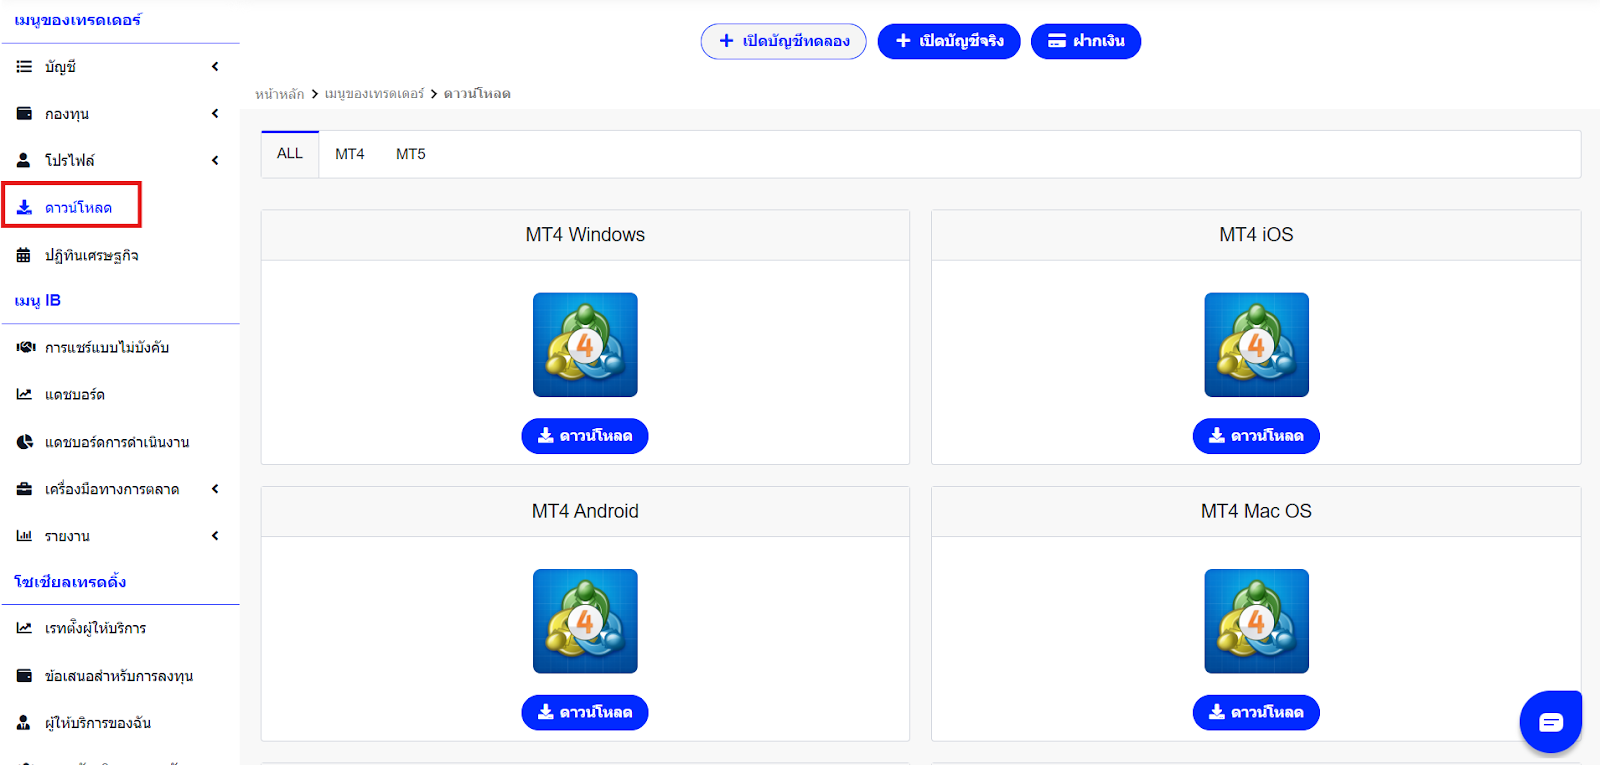Viewport: 1600px width, 765px height.
Task: Click the chart icon beside เรทติ้งผู้ให้บริการ
Action: tap(24, 628)
